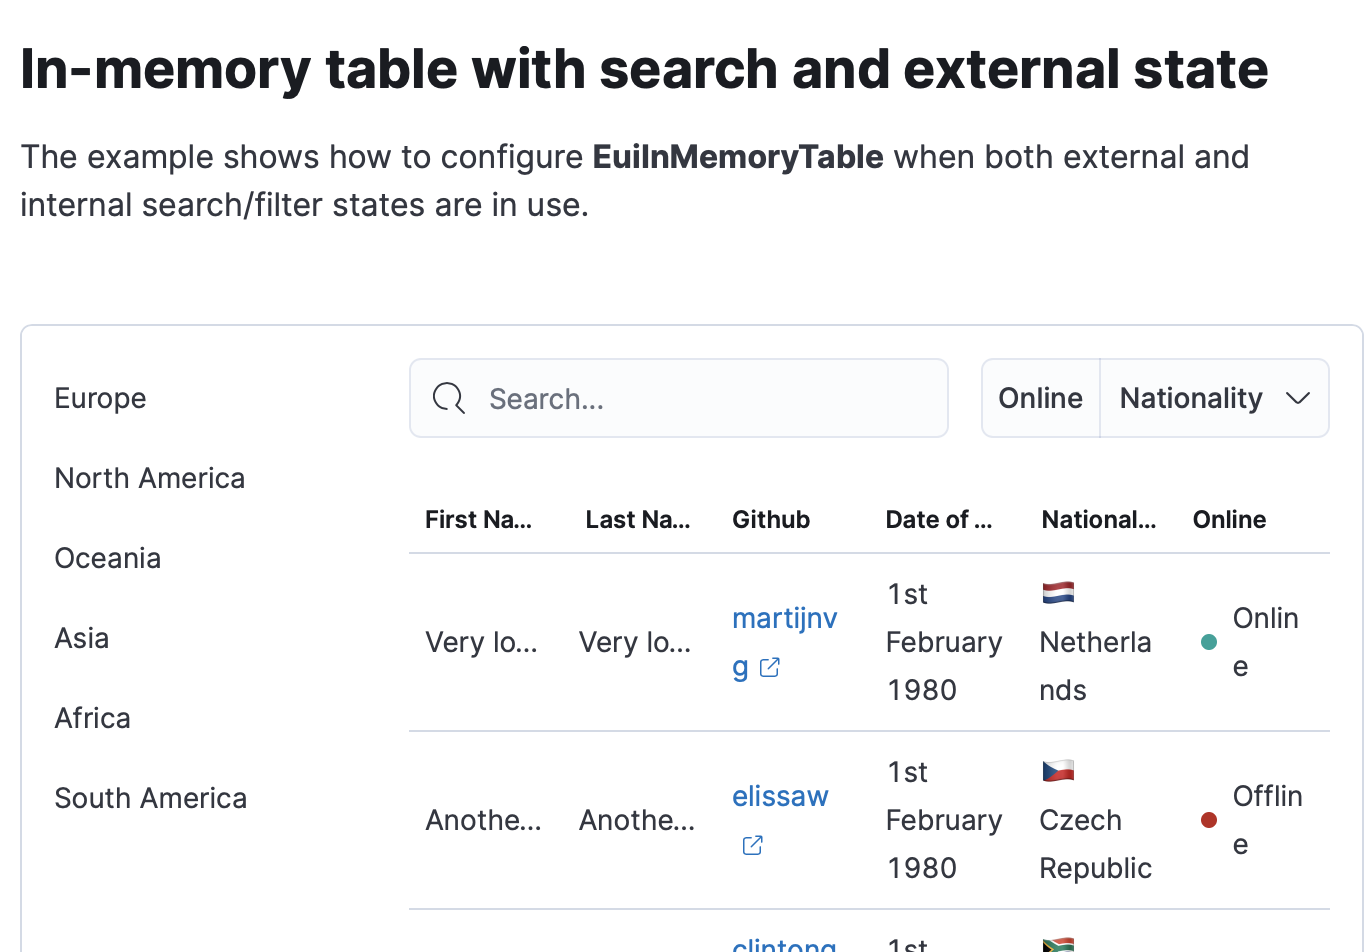
Task: Click the 'Very lo...' first name cell
Action: tap(482, 642)
